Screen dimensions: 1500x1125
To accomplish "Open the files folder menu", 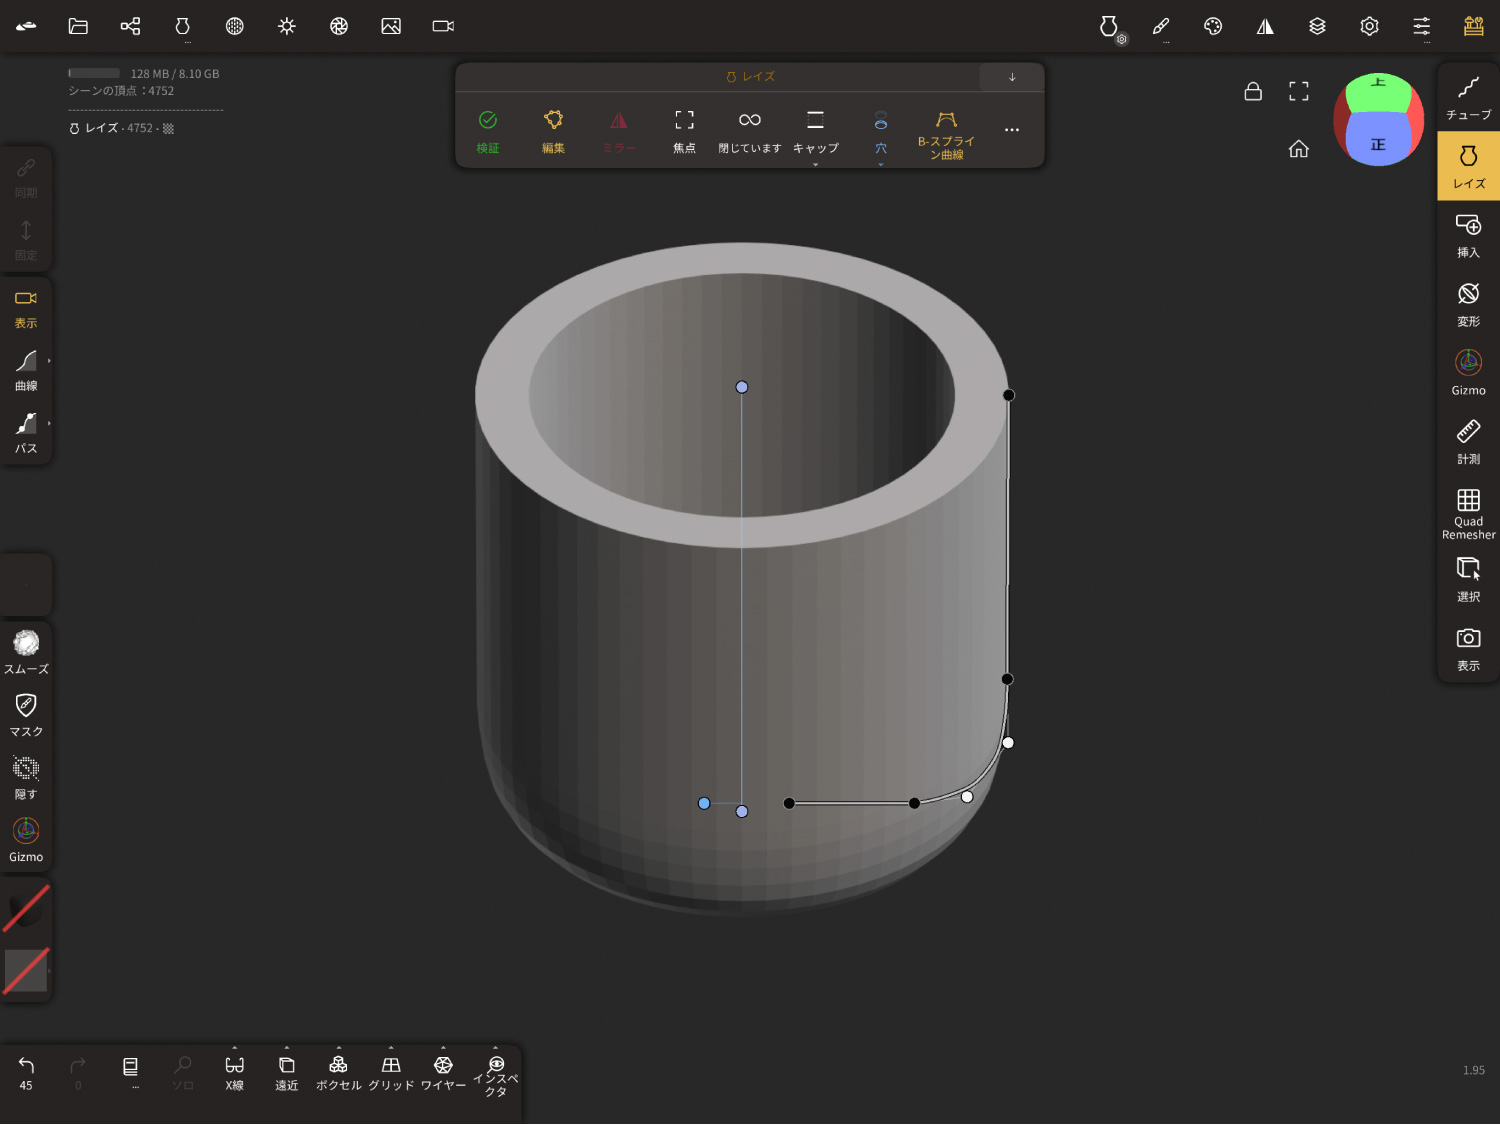I will (x=78, y=26).
